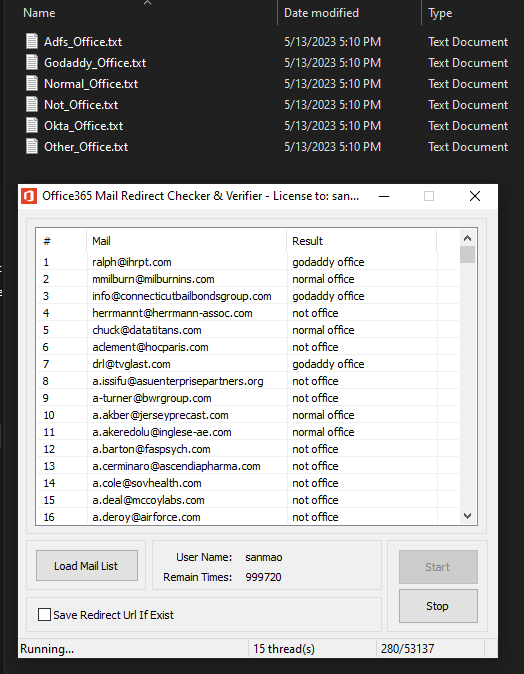524x674 pixels.
Task: Stop the running mail check
Action: pos(438,606)
